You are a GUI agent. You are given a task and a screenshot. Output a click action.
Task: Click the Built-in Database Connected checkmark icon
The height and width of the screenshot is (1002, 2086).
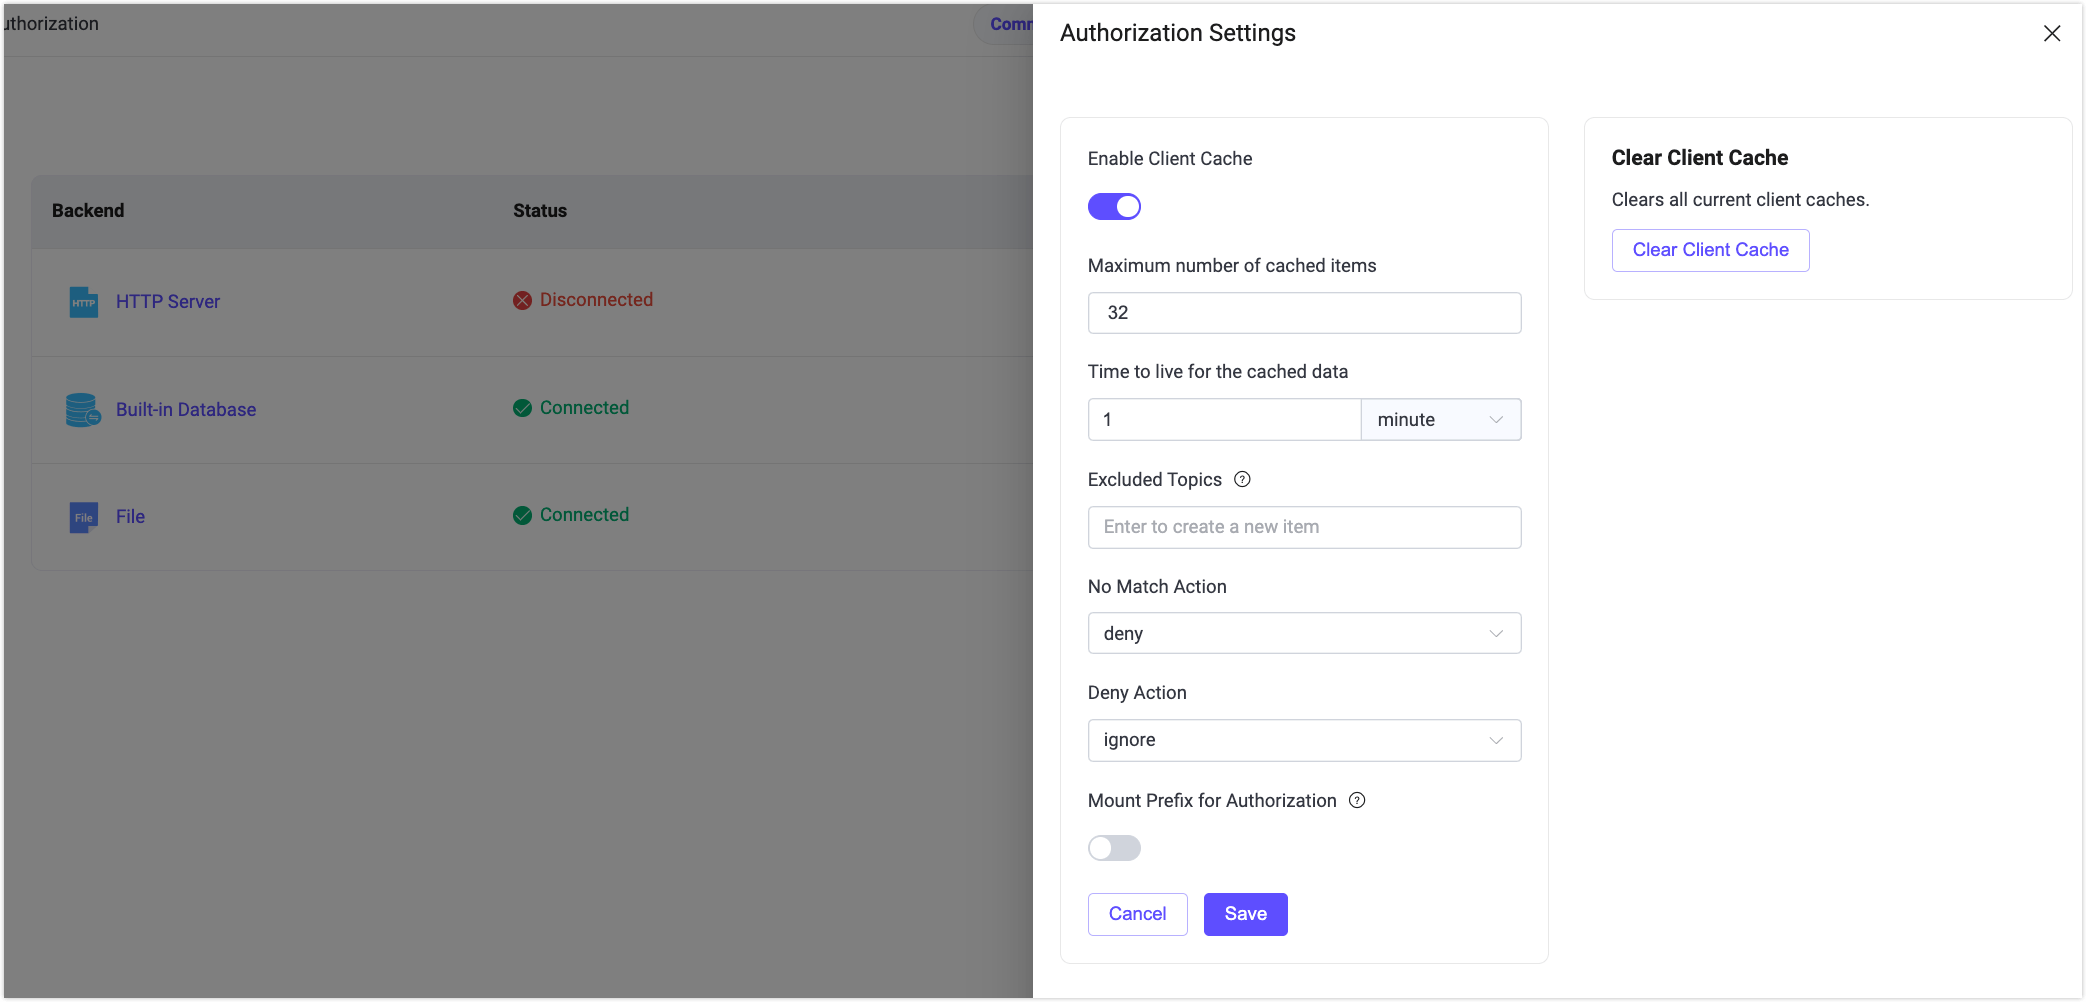click(x=522, y=408)
